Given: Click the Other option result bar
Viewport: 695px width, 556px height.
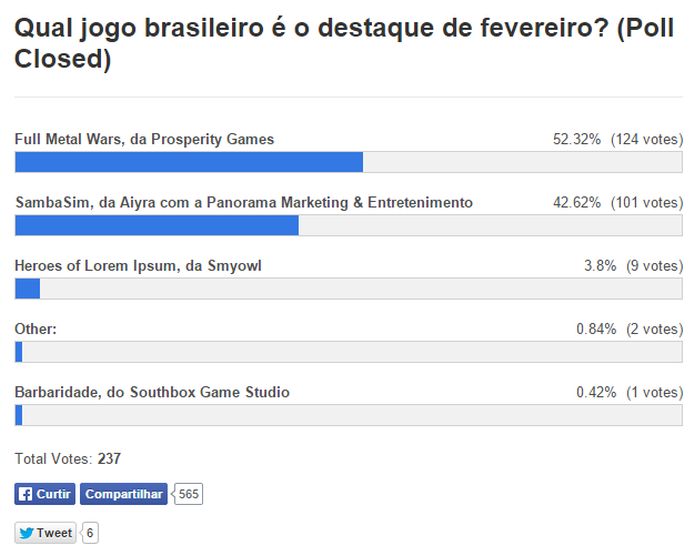Looking at the screenshot, I should pos(348,351).
